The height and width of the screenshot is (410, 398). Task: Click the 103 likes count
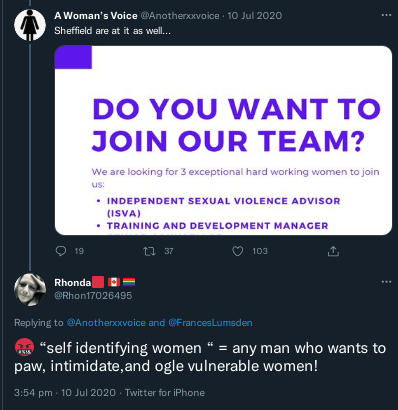tap(260, 251)
